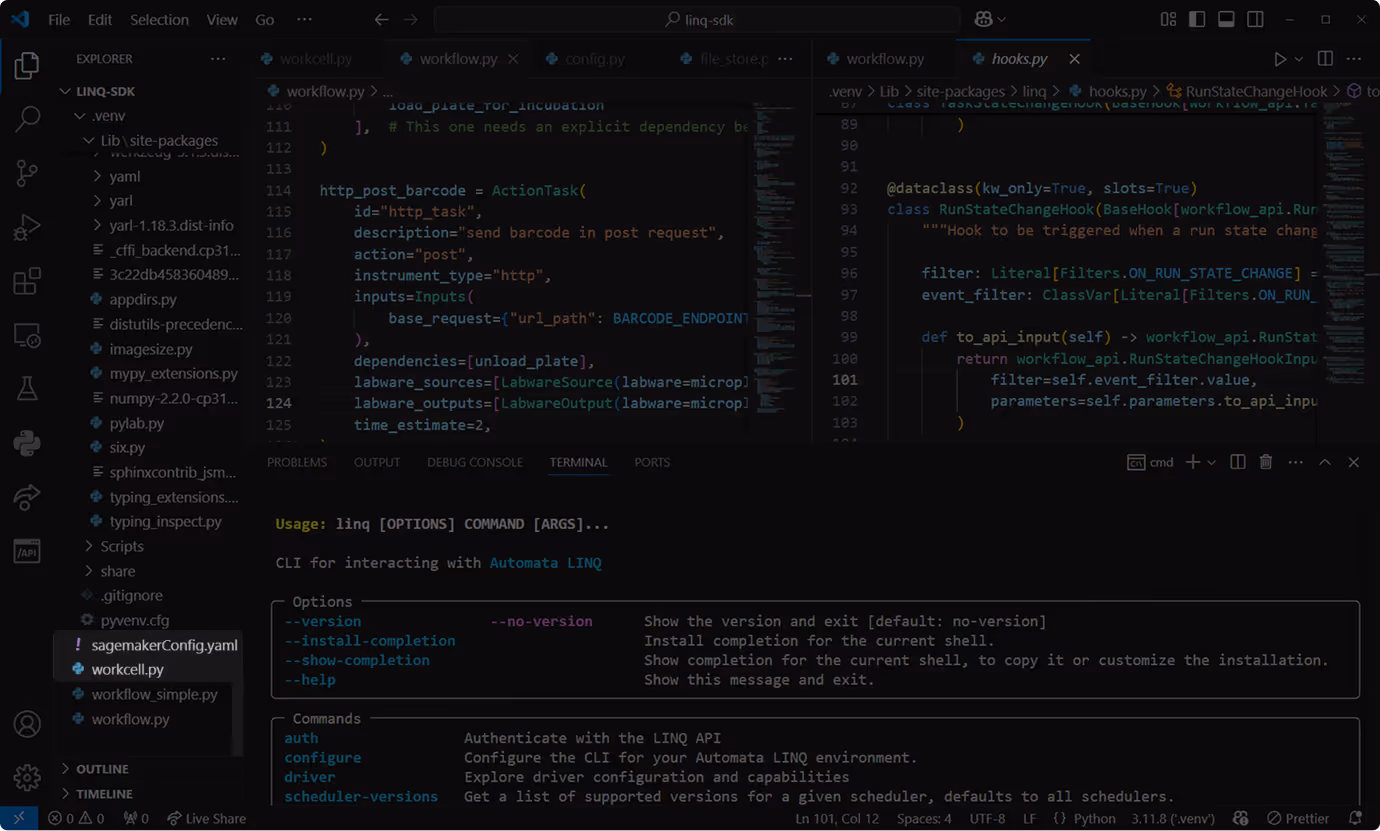Screen dimensions: 1380x831
Task: Kill the active terminal with the trash icon
Action: coord(1265,462)
